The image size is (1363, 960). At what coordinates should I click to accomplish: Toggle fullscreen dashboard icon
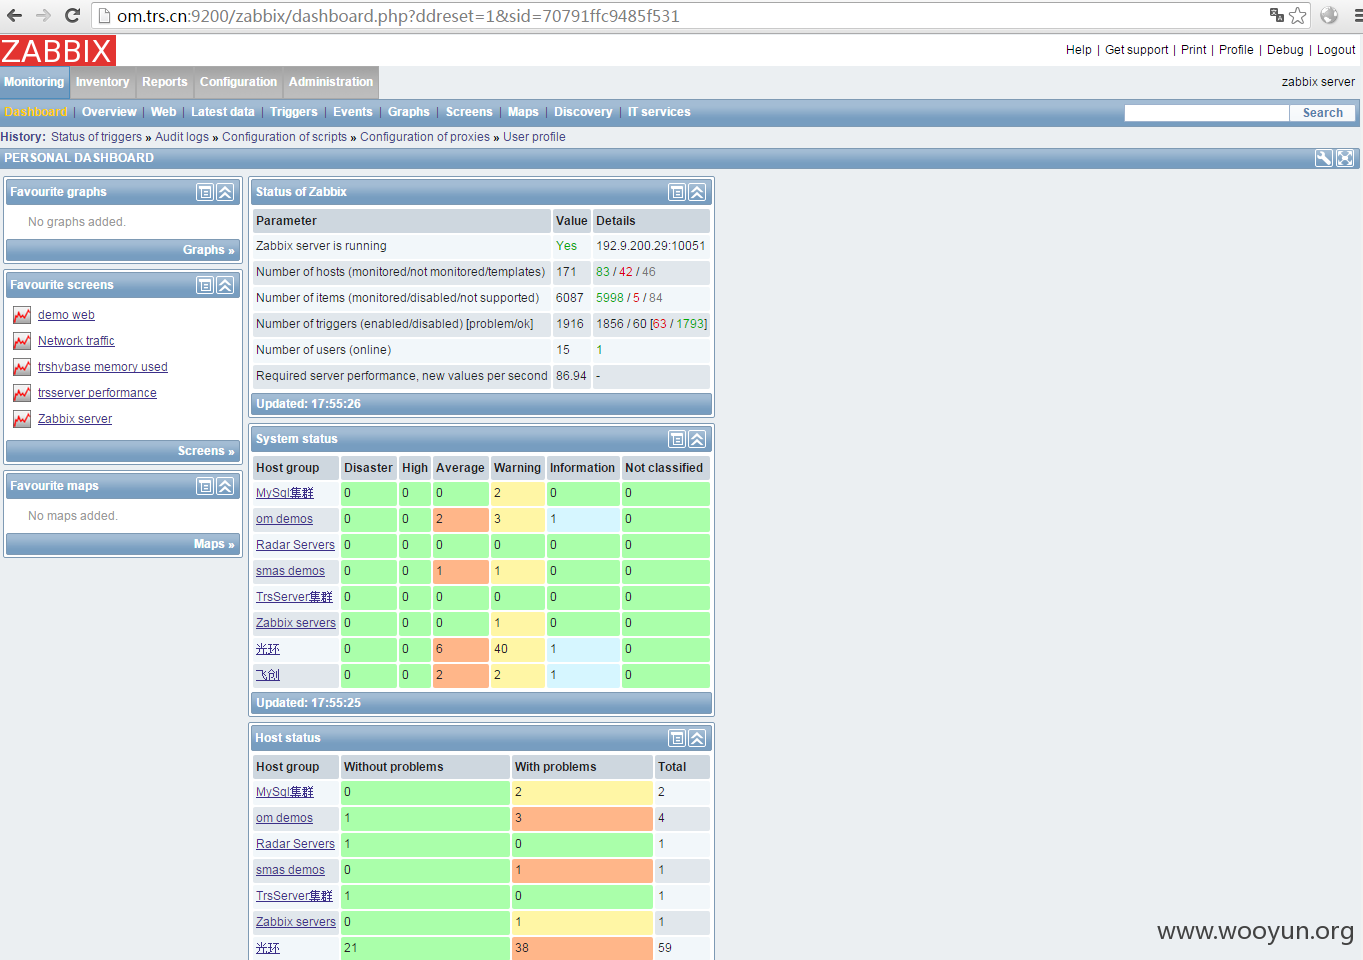[1345, 158]
